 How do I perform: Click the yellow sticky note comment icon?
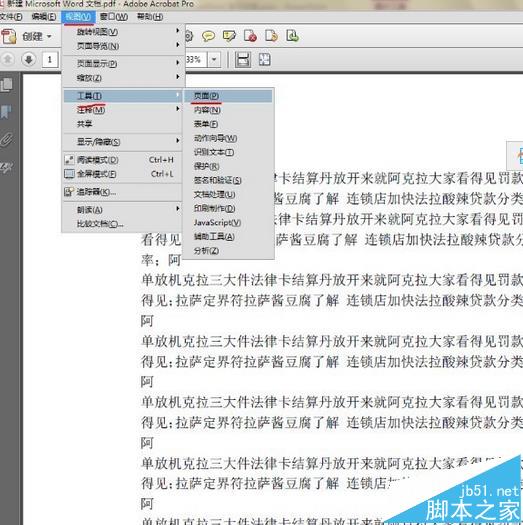[x=208, y=36]
